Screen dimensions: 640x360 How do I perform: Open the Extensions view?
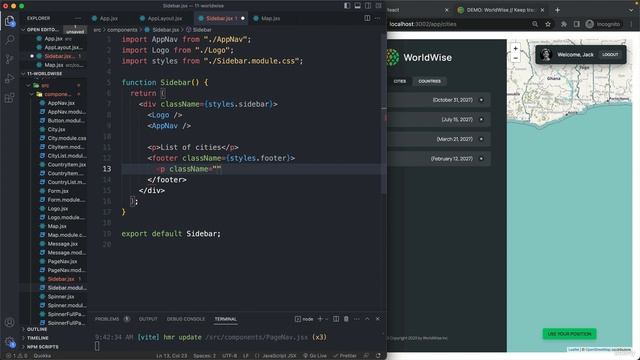[9, 98]
